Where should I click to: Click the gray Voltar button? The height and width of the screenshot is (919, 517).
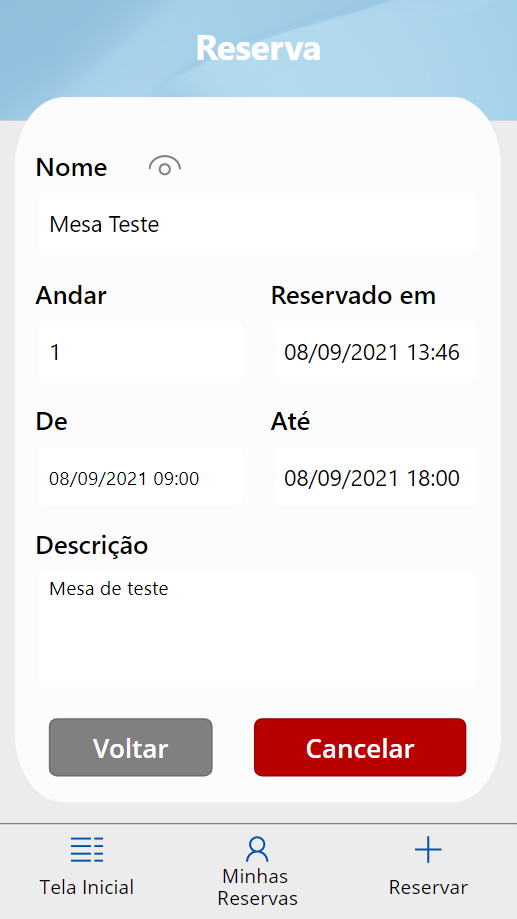coord(131,747)
